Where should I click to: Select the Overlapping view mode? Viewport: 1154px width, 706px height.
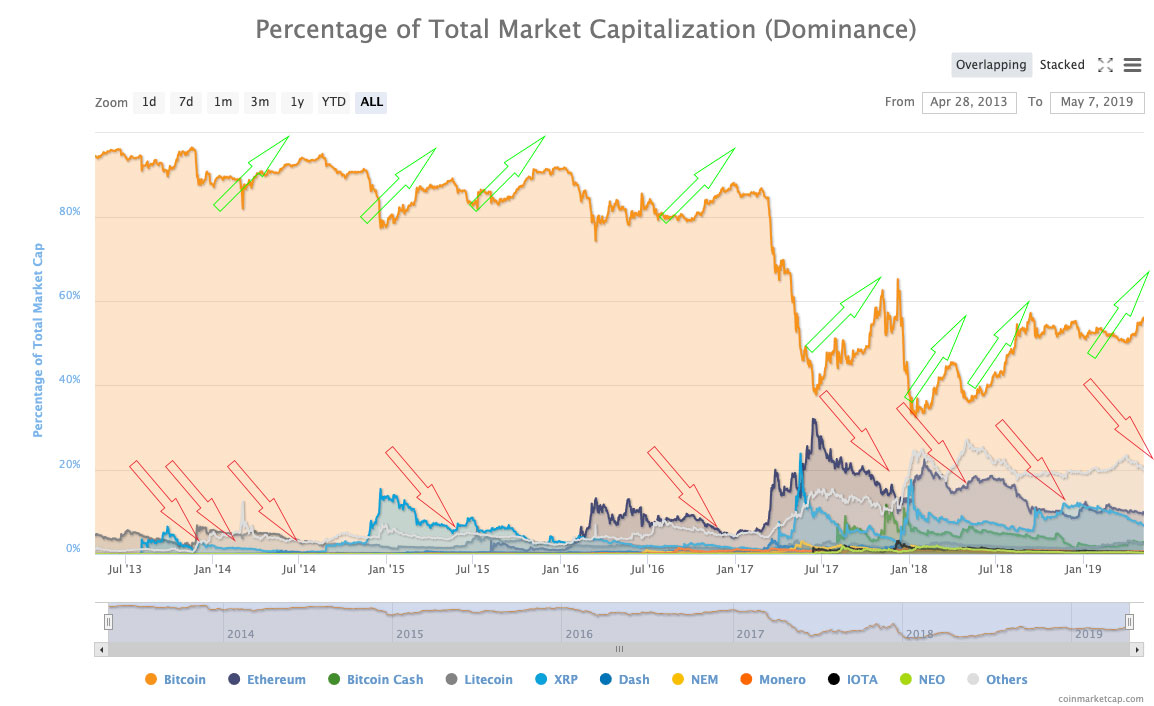pyautogui.click(x=991, y=64)
